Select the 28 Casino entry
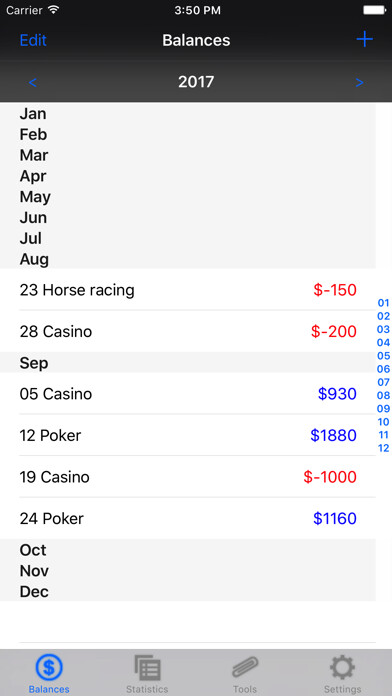 [188, 332]
